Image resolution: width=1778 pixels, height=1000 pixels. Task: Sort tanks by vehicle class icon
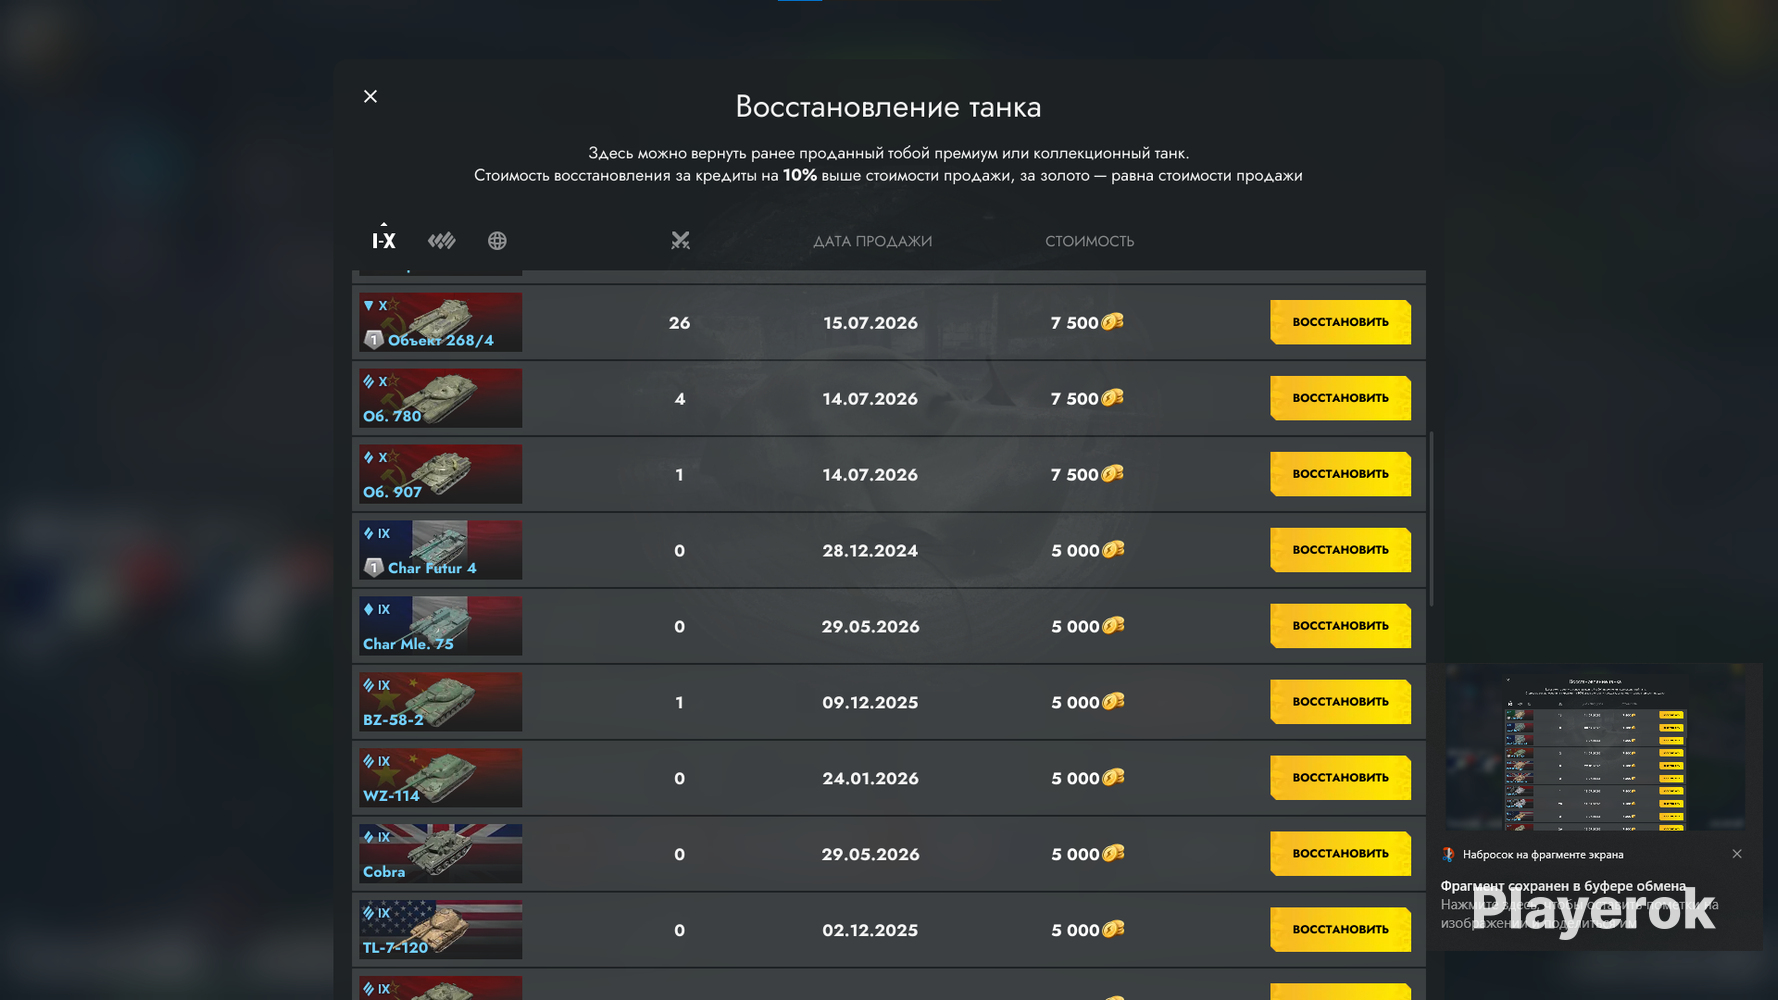click(x=441, y=240)
